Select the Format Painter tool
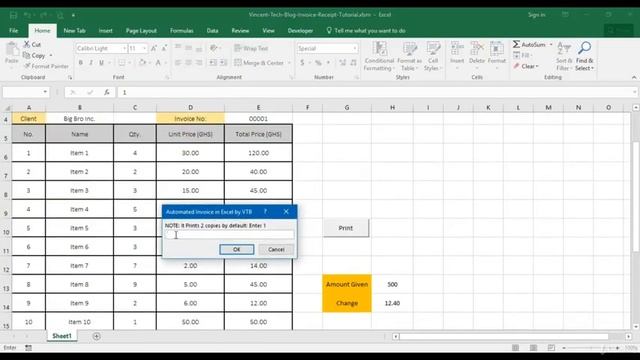Screen dimensions: 640x360 (46, 66)
